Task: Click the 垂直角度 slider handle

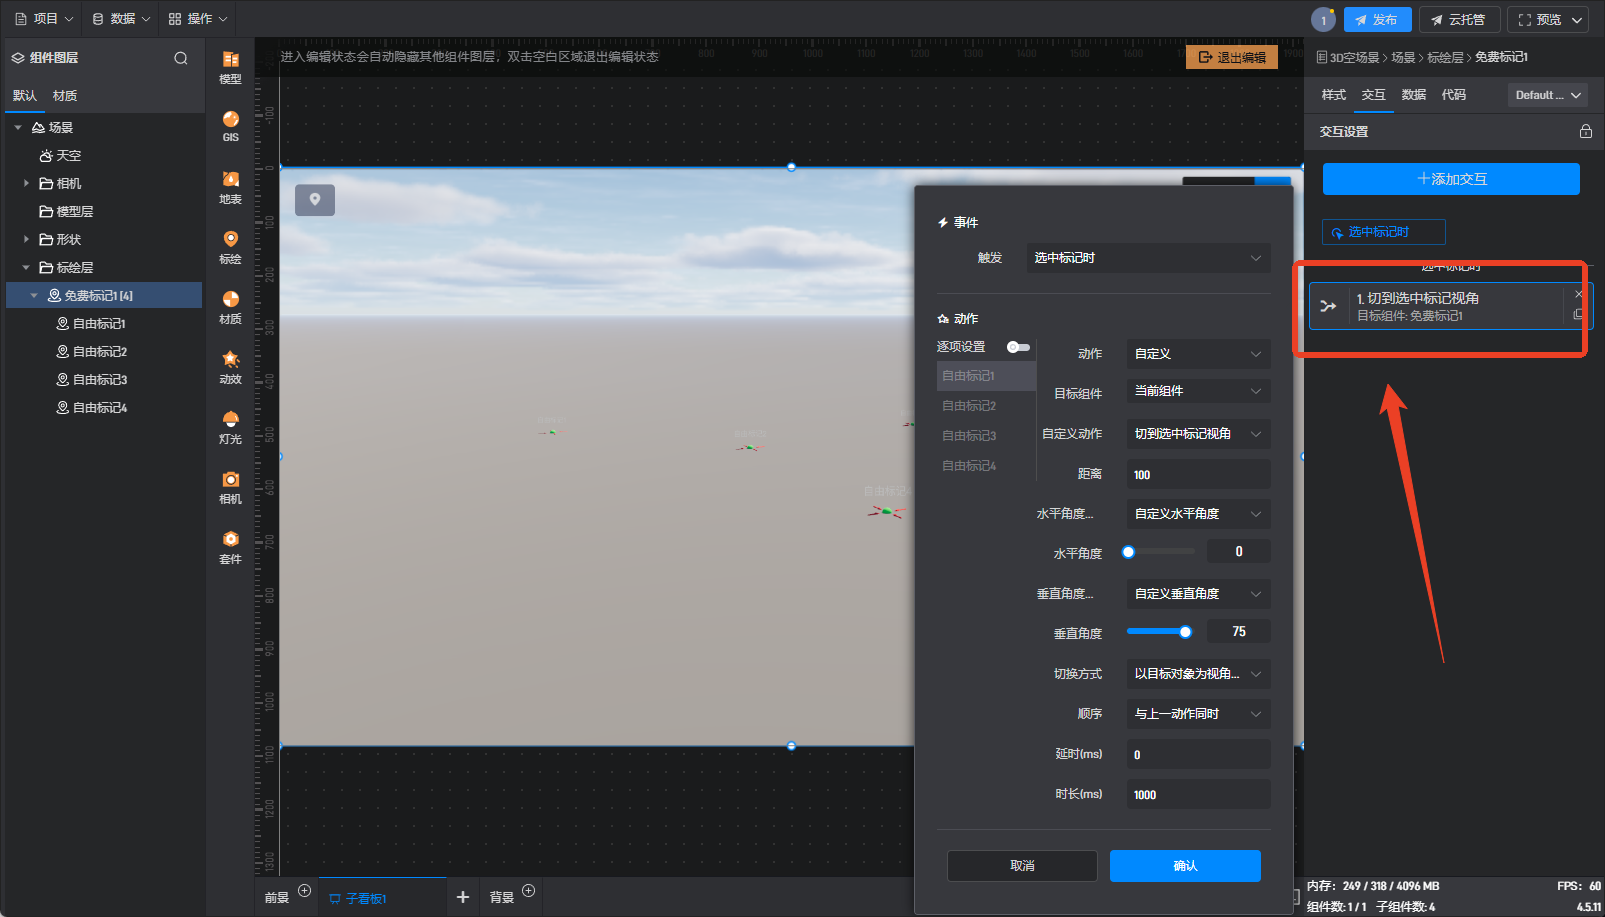Action: point(1185,632)
